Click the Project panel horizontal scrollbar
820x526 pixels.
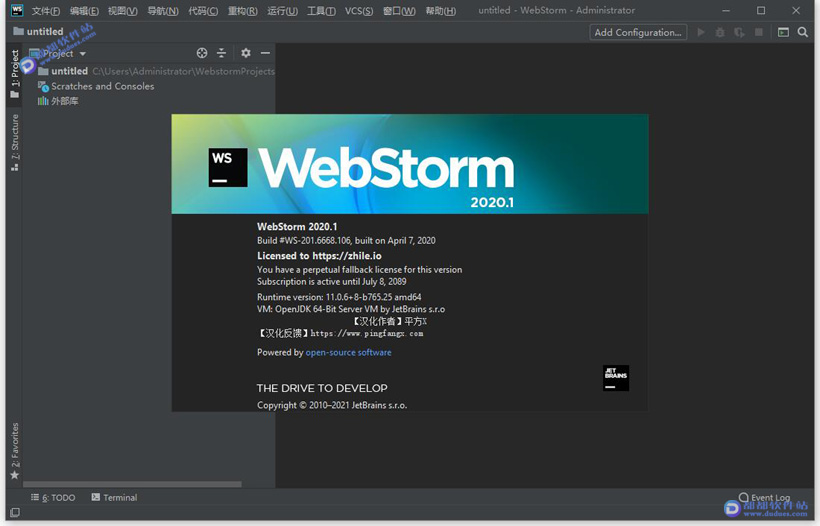point(132,484)
